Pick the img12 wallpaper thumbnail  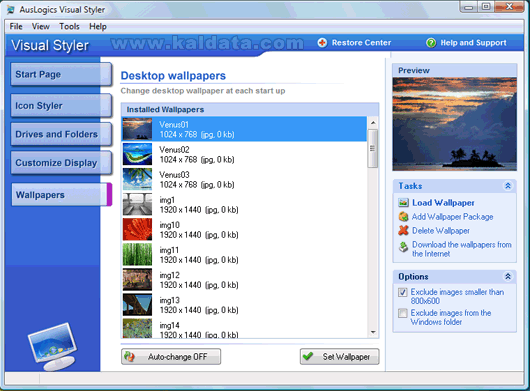click(x=137, y=279)
